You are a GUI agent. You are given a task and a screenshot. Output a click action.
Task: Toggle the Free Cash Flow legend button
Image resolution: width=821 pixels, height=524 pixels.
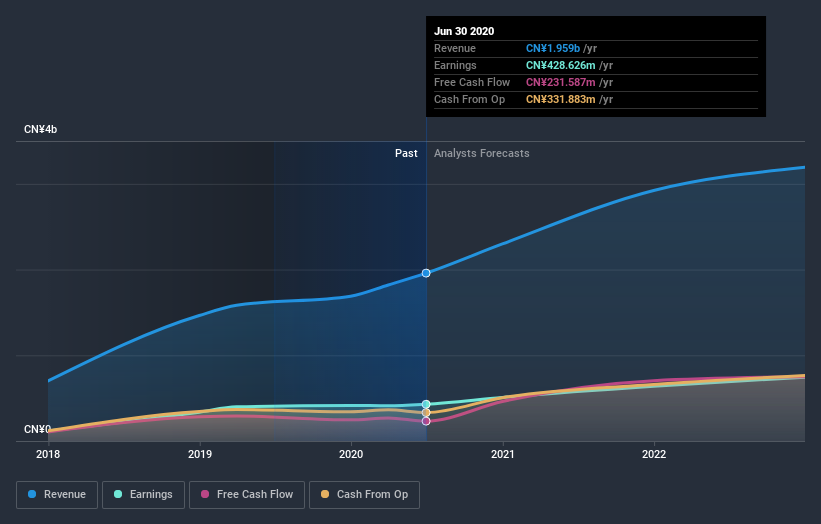(x=247, y=495)
